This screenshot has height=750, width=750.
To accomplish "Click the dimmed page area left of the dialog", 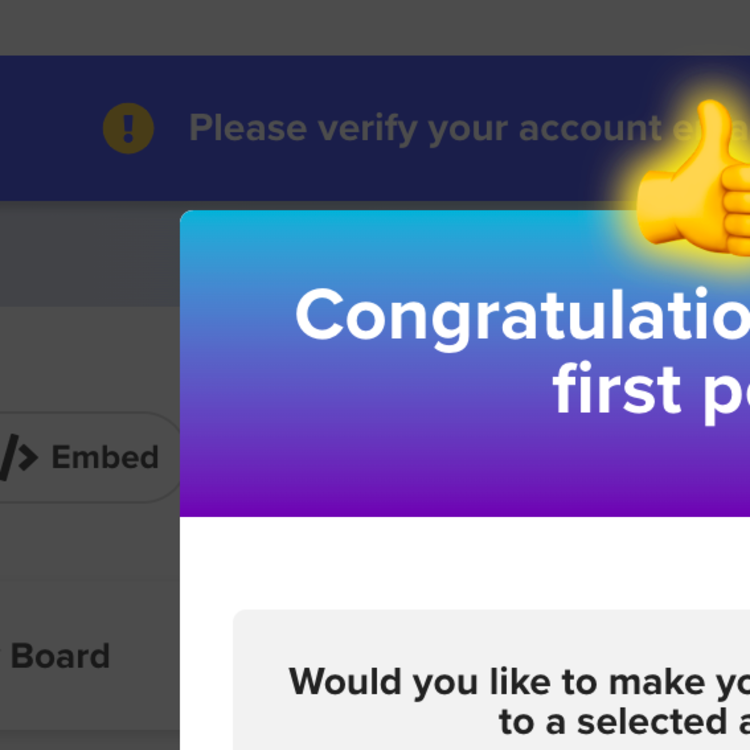I will (x=90, y=560).
